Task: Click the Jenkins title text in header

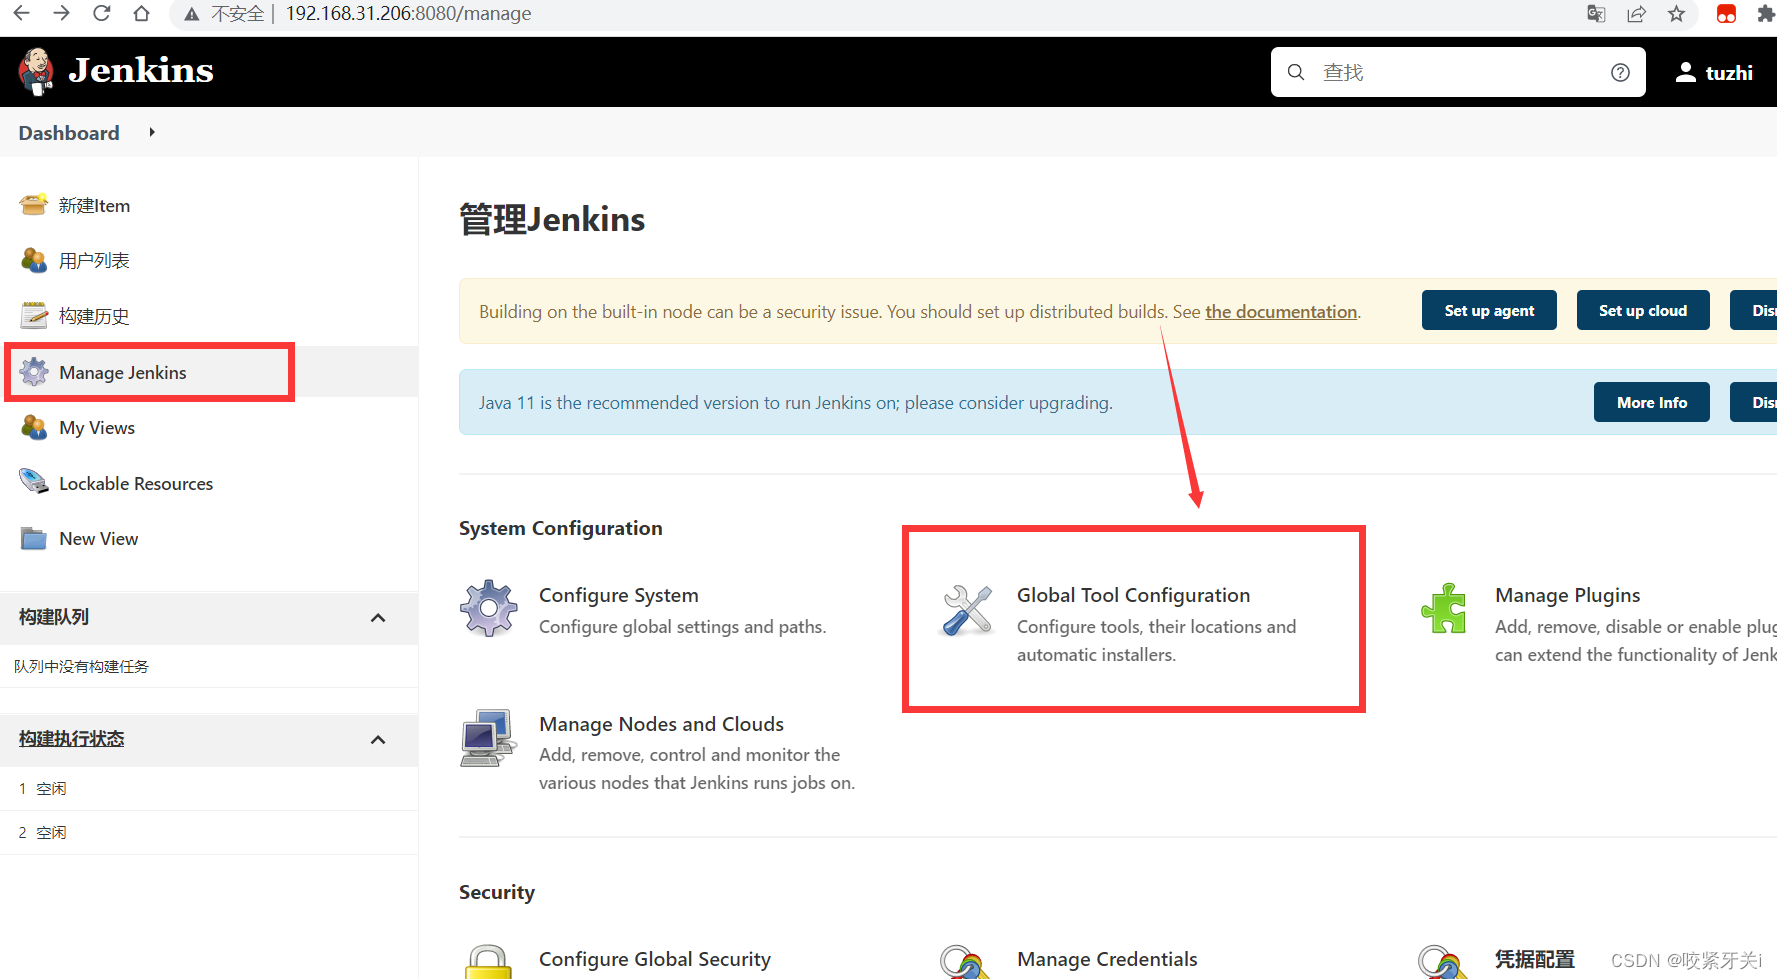Action: click(141, 70)
